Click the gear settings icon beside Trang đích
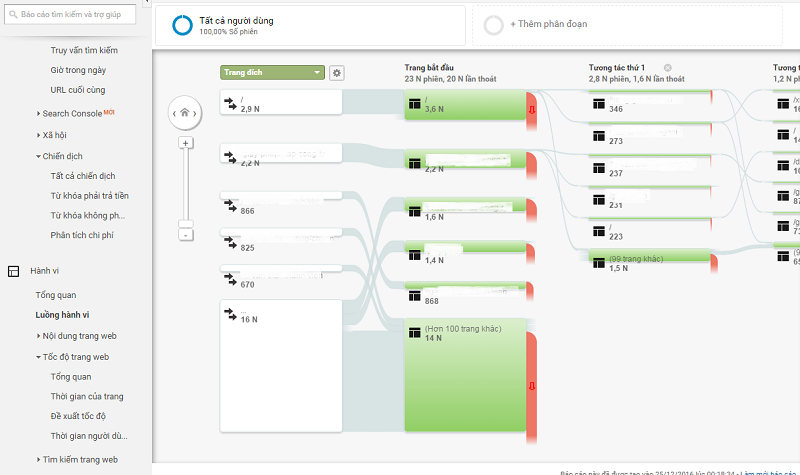Screen dimensions: 800x475 tap(337, 73)
